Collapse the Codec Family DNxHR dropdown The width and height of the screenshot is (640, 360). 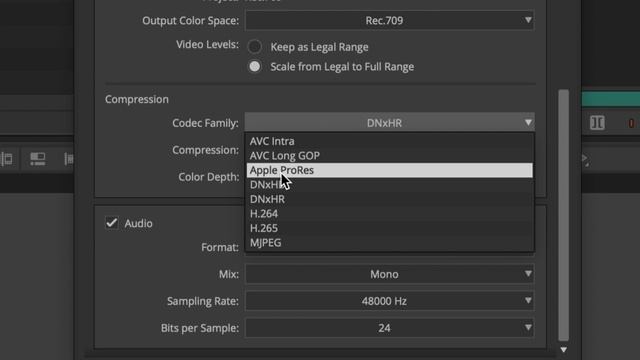(x=389, y=122)
